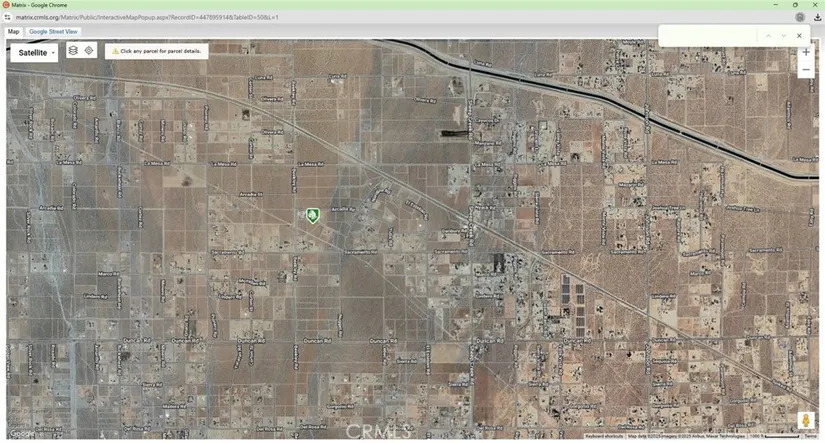Go to next find result arrow

[783, 36]
